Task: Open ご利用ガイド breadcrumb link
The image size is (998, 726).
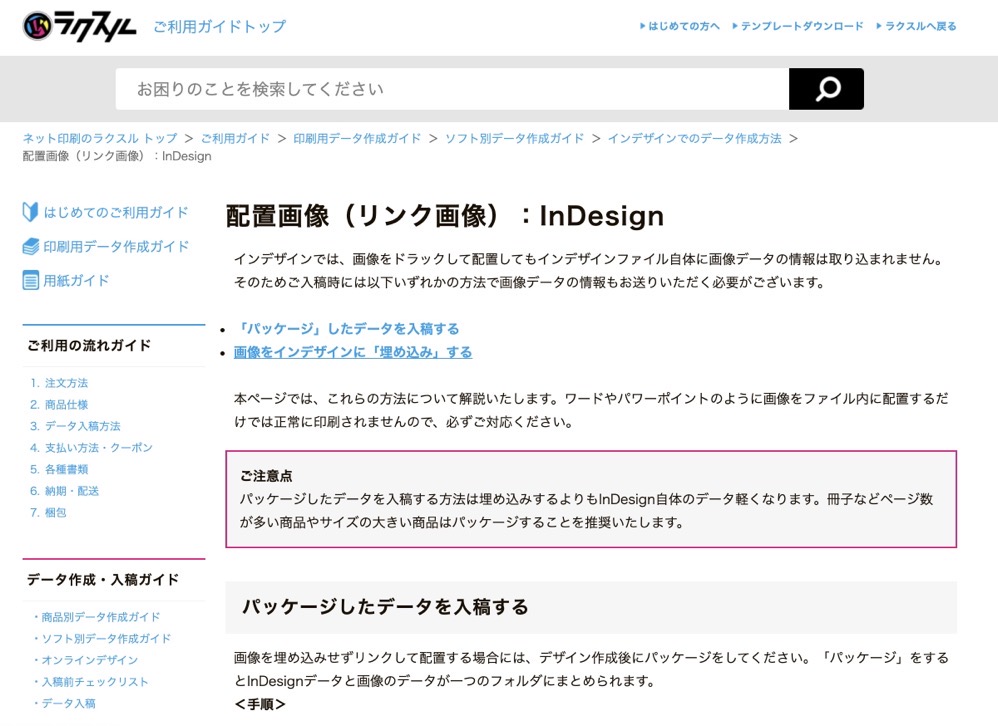Action: (x=235, y=138)
